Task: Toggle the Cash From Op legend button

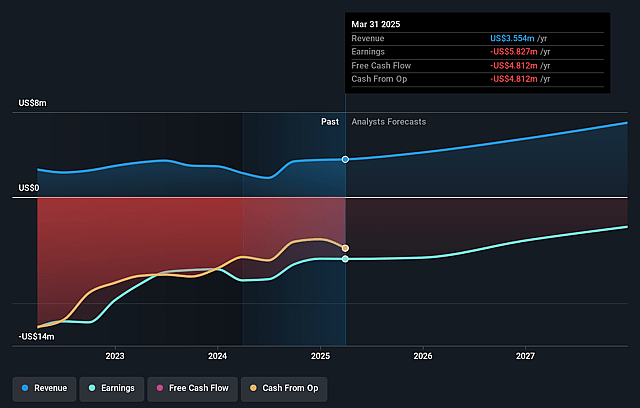Action: [284, 388]
